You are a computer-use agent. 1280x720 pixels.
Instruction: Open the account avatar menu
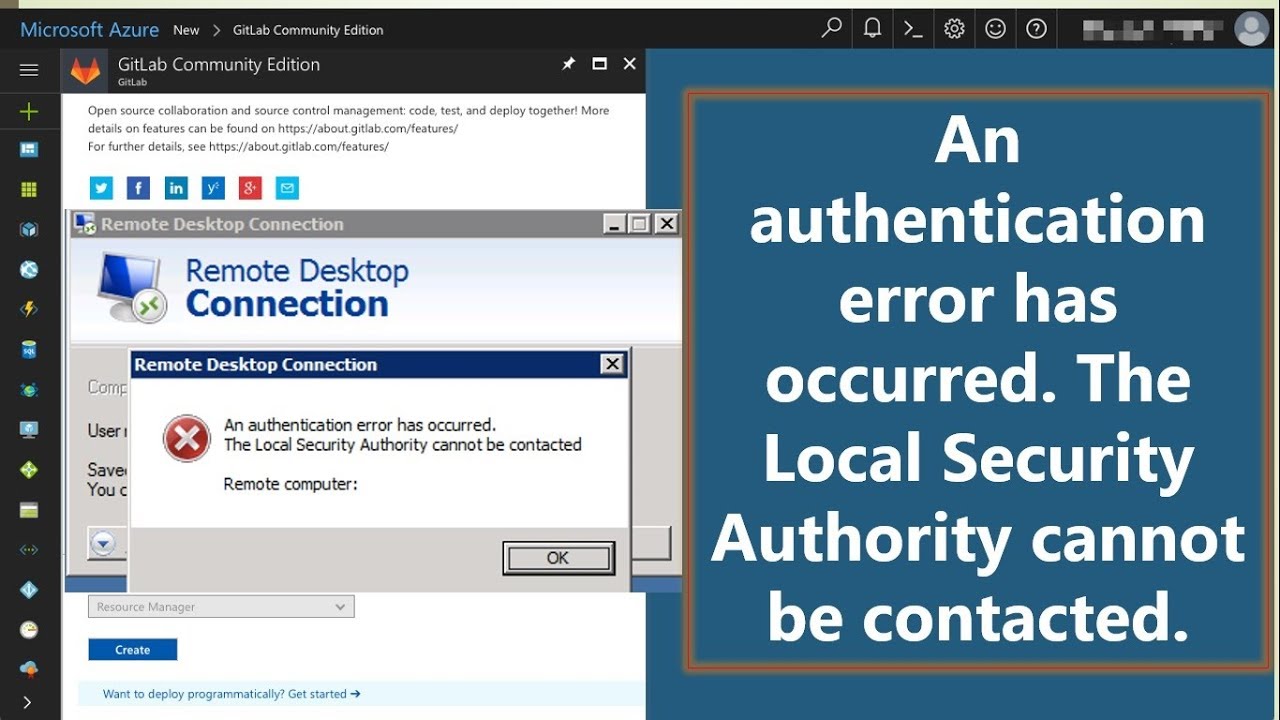pos(1251,29)
